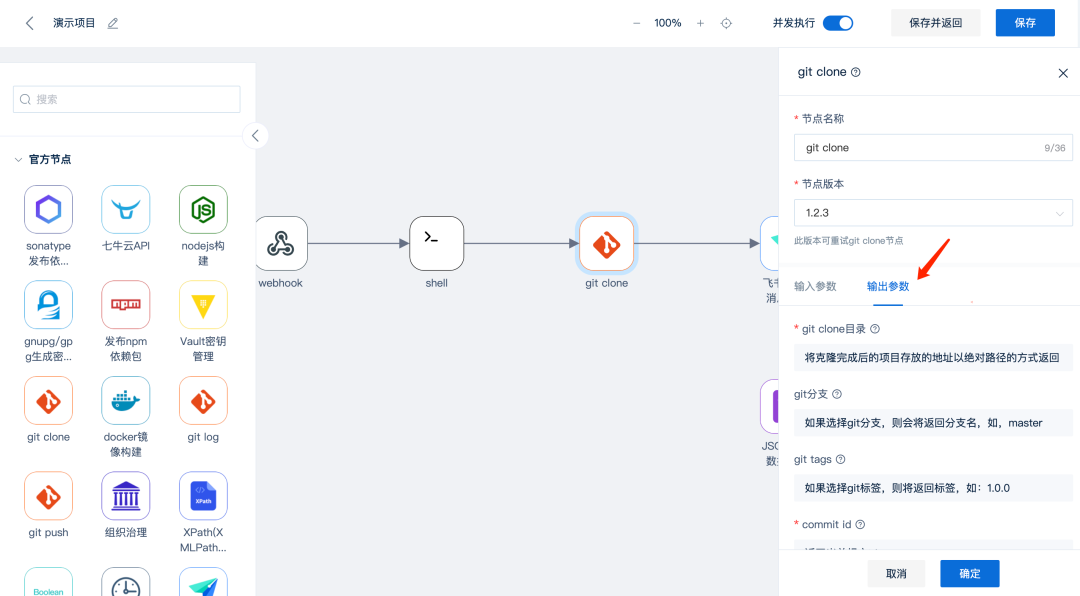The image size is (1080, 596).
Task: Click the webhook node on canvas
Action: pos(281,243)
